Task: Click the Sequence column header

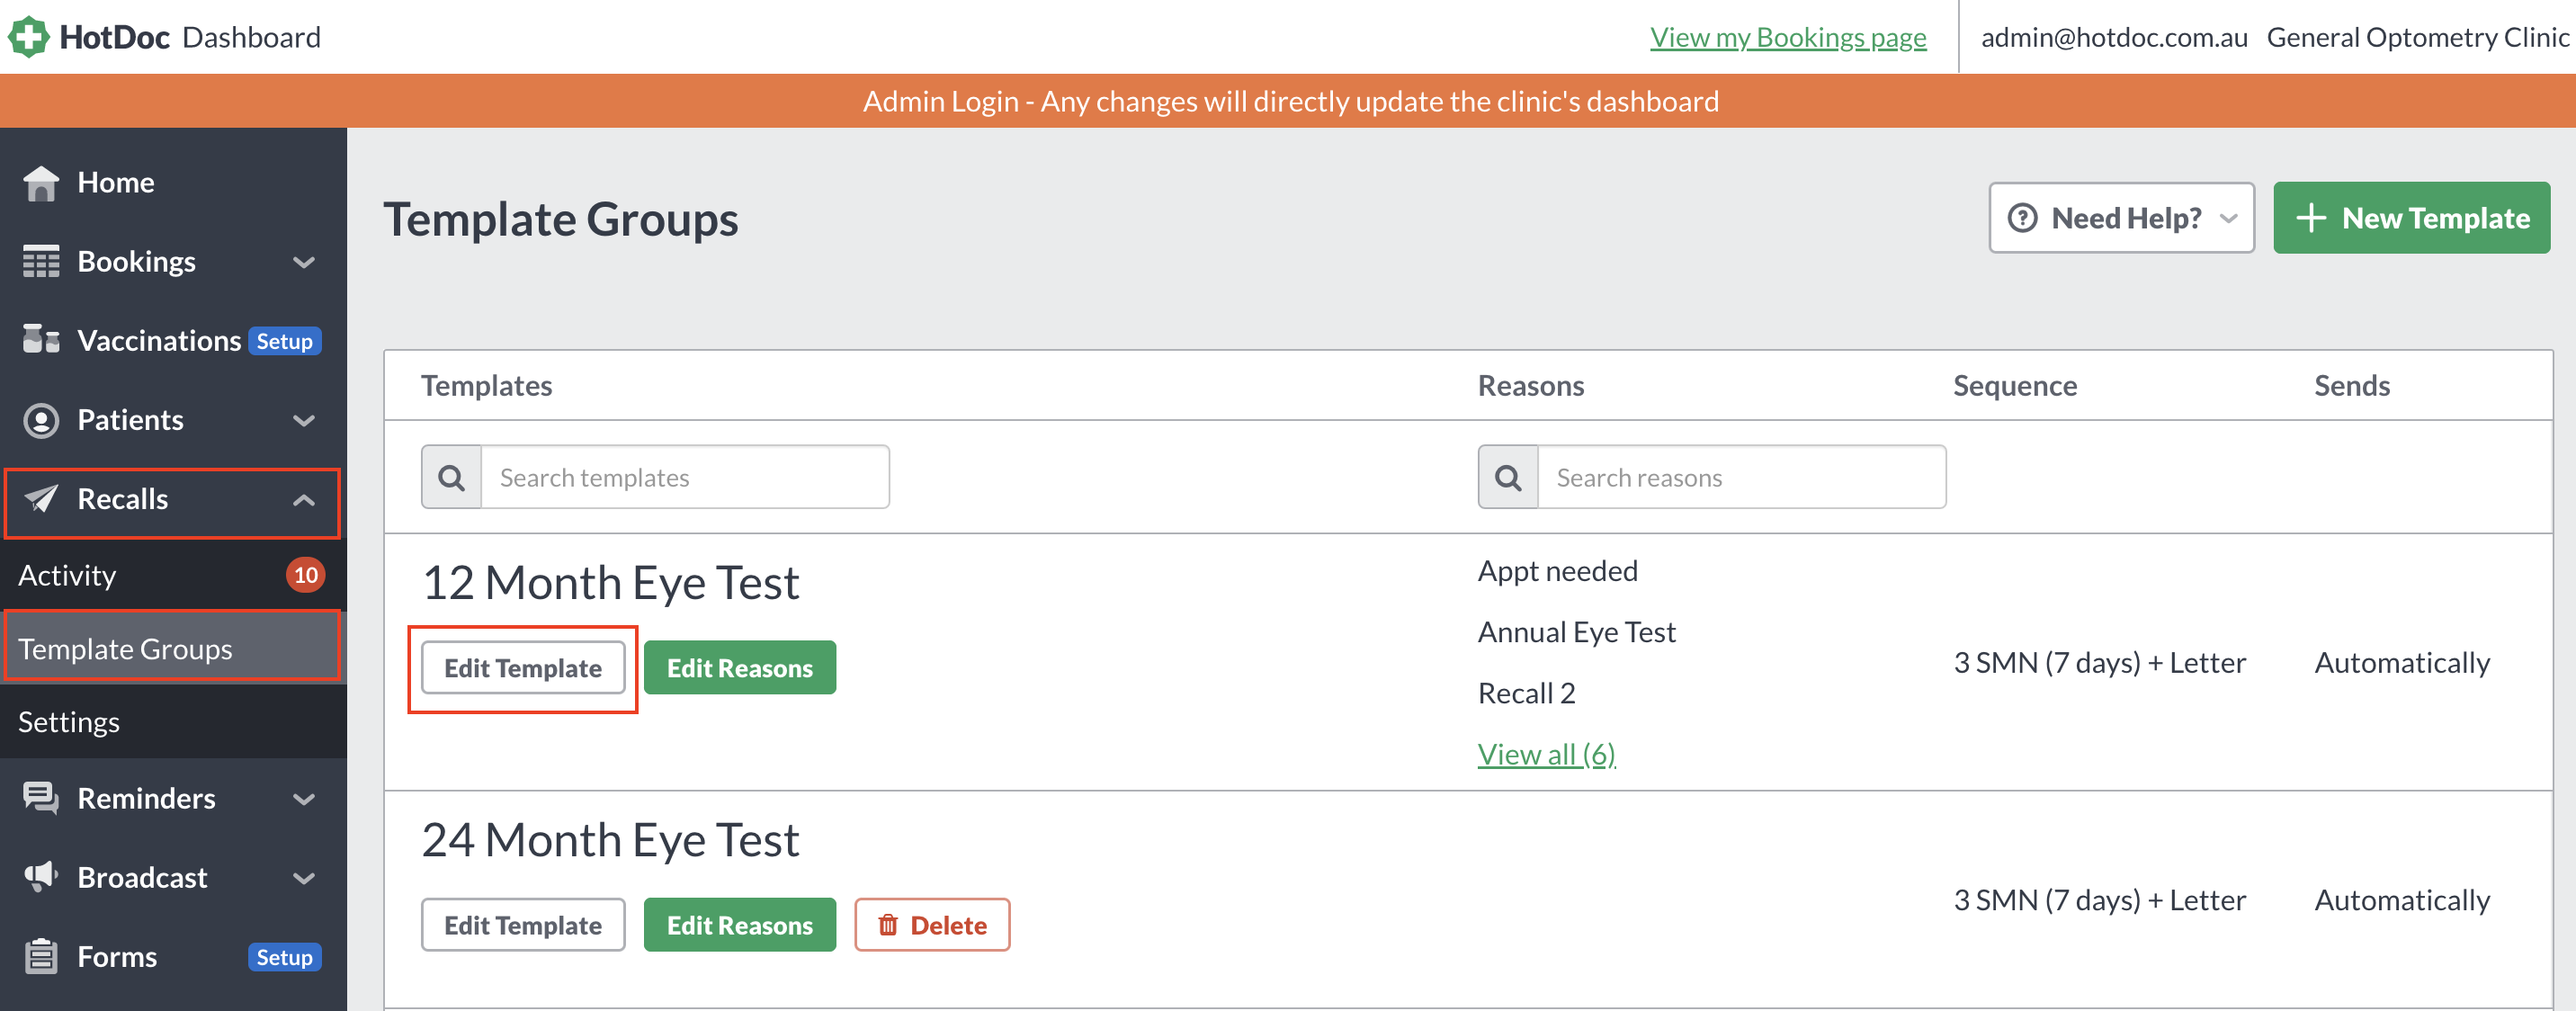Action: point(2015,386)
